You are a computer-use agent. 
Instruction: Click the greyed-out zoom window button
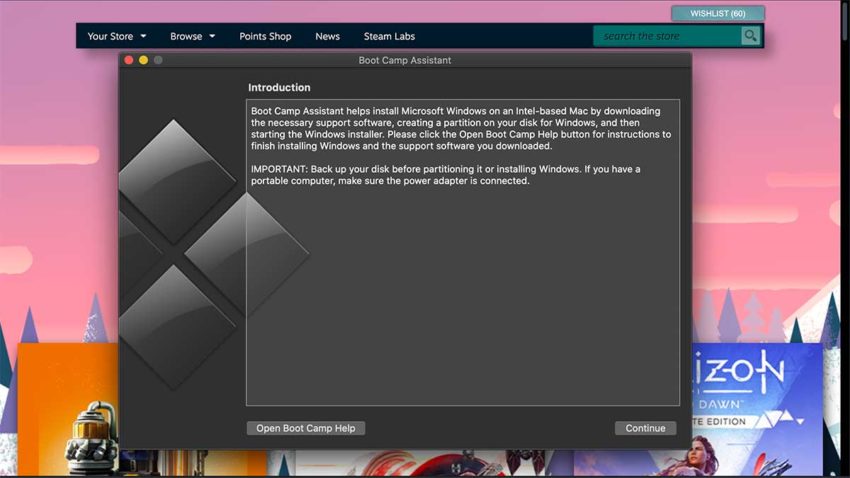[x=158, y=60]
